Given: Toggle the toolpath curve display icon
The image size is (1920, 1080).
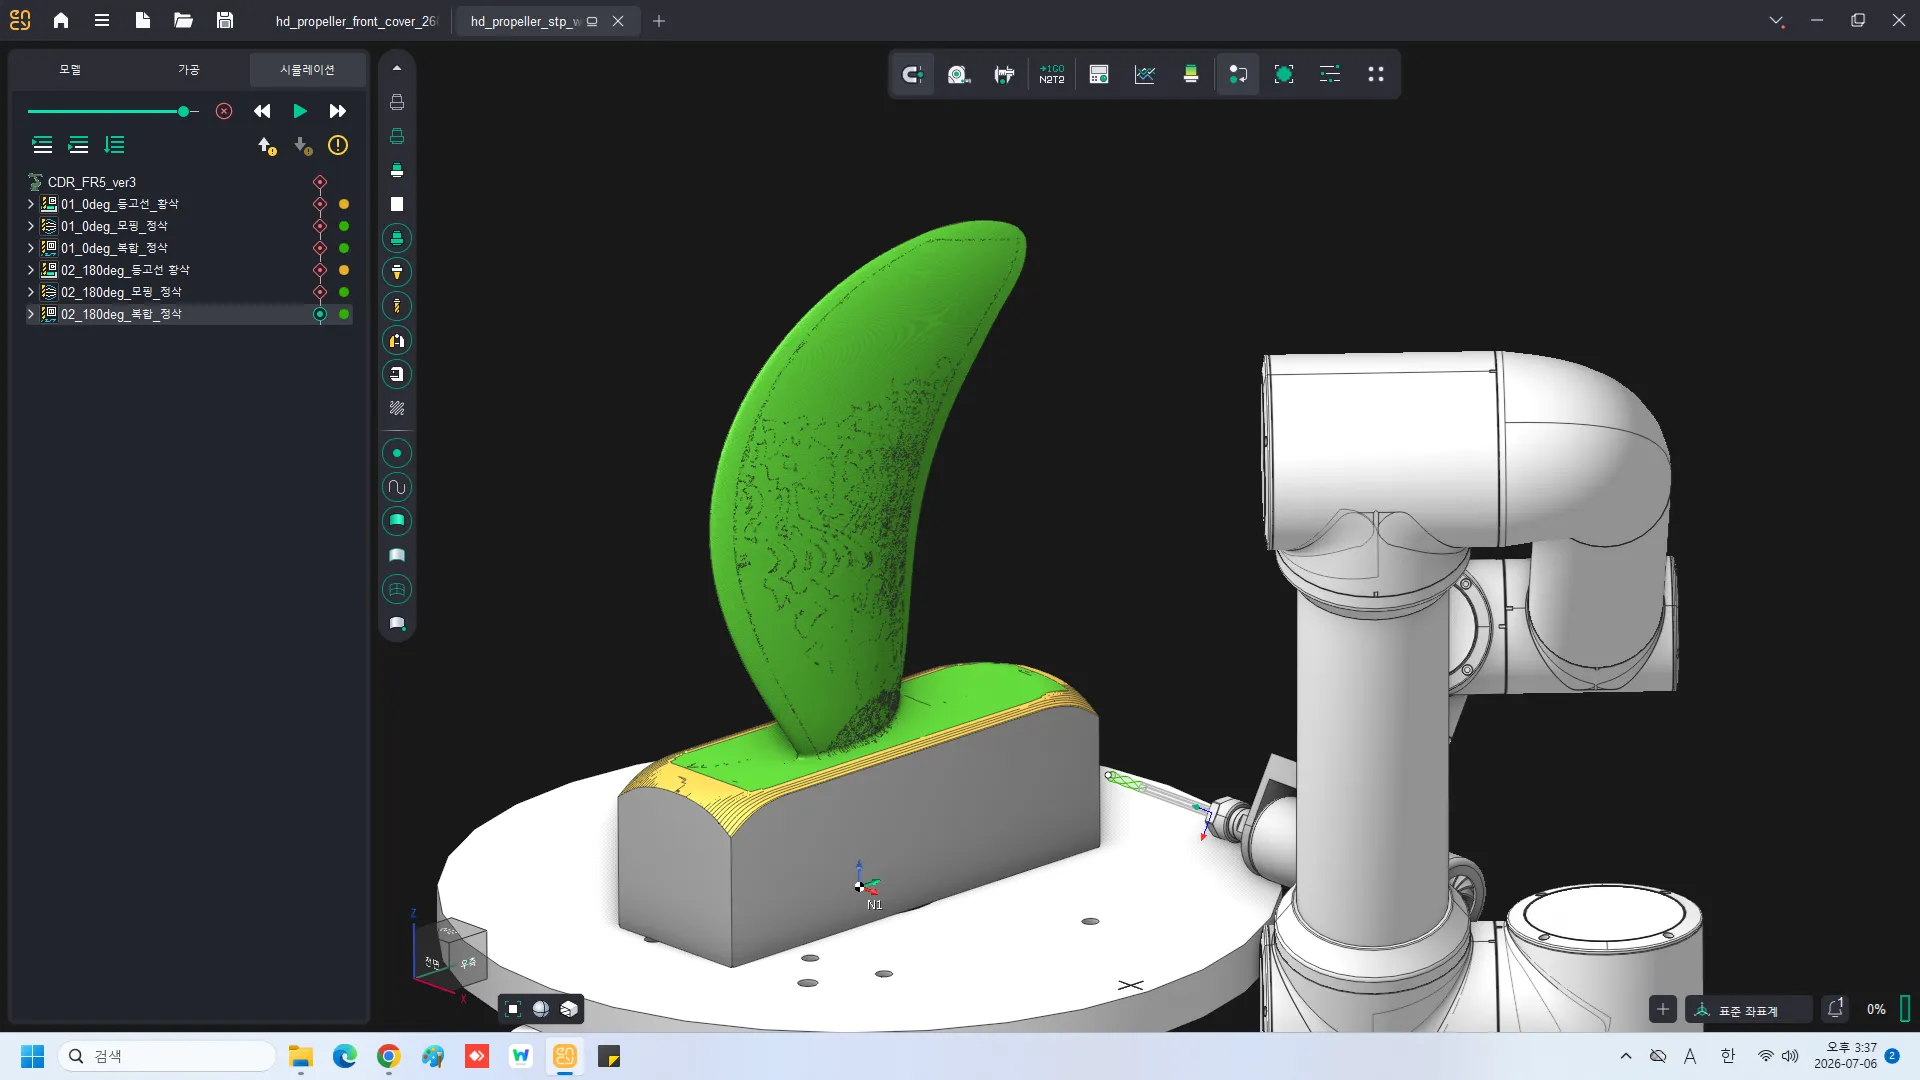Looking at the screenshot, I should tap(397, 487).
